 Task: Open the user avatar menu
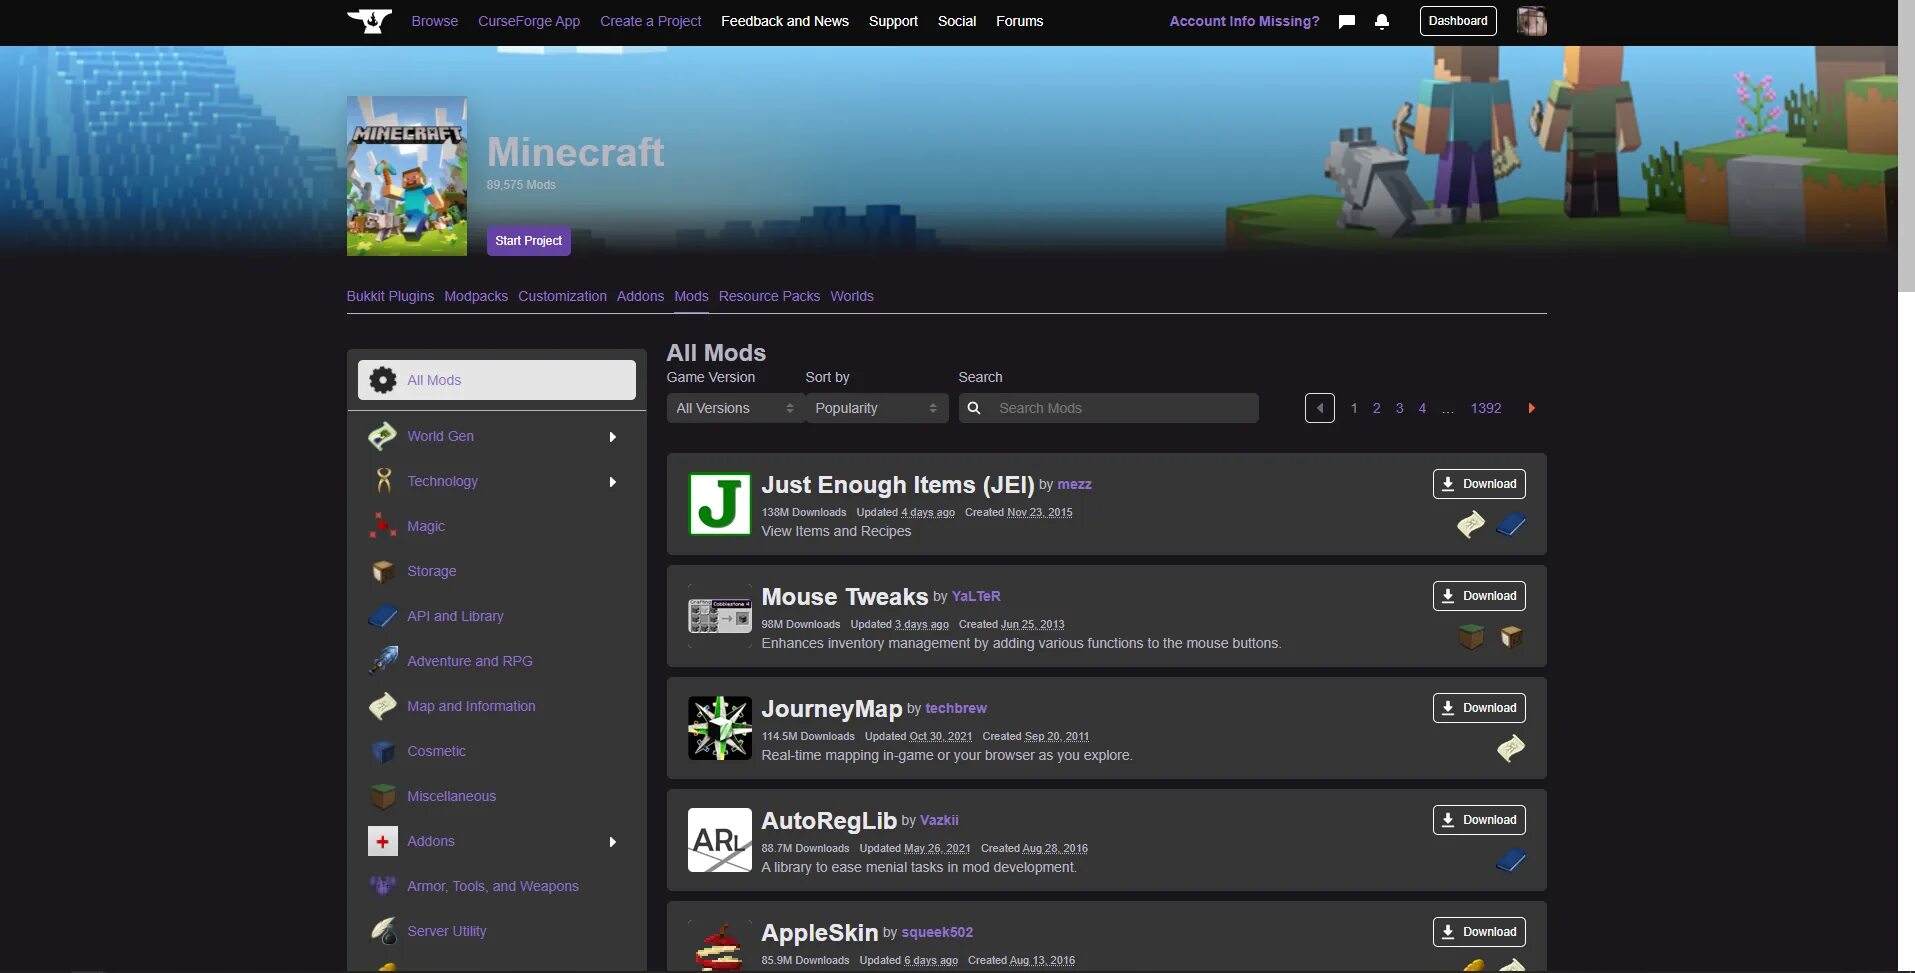click(x=1531, y=21)
